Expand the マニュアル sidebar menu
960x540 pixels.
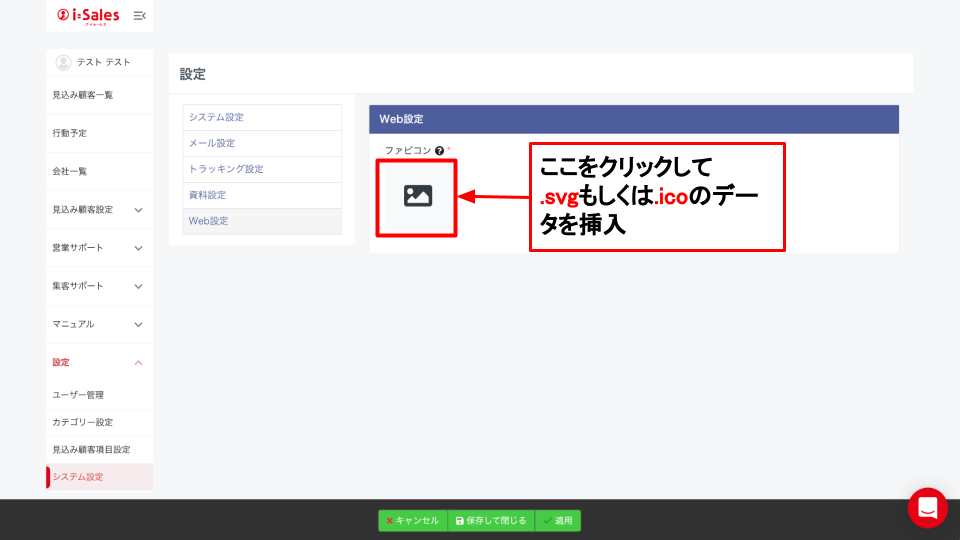[138, 324]
